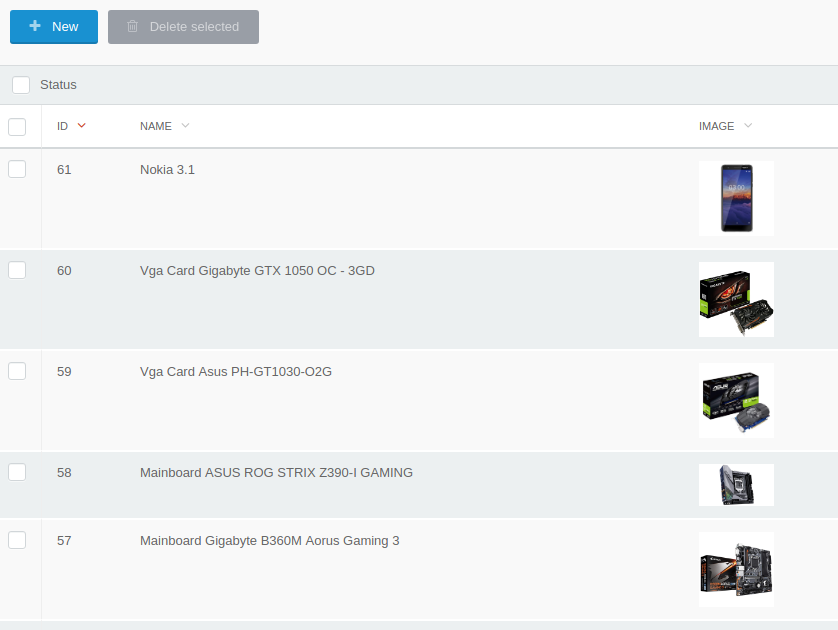The image size is (838, 630).
Task: Click the Status label
Action: click(58, 85)
